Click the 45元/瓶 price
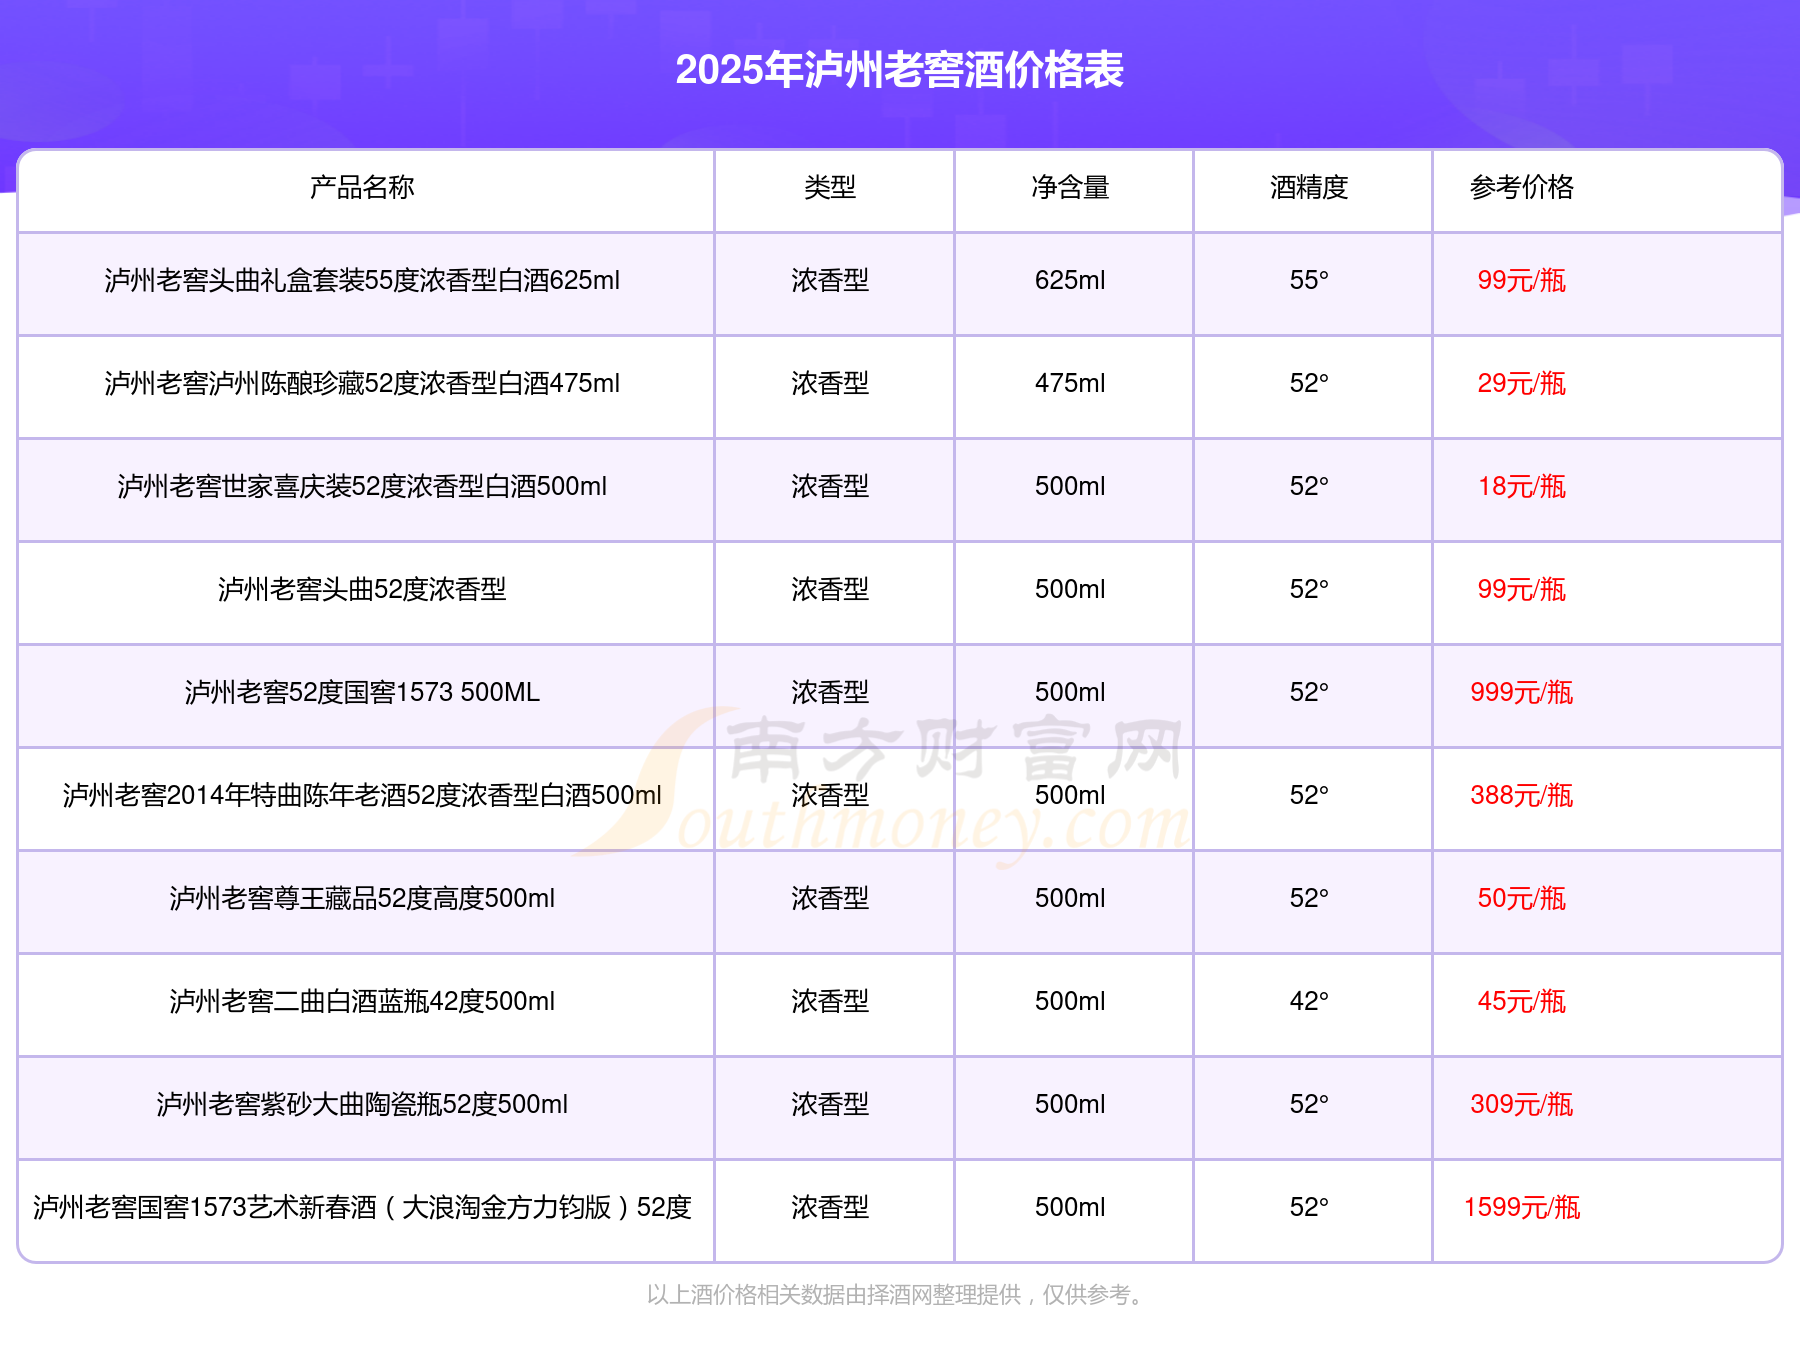1800x1350 pixels. (1521, 1001)
